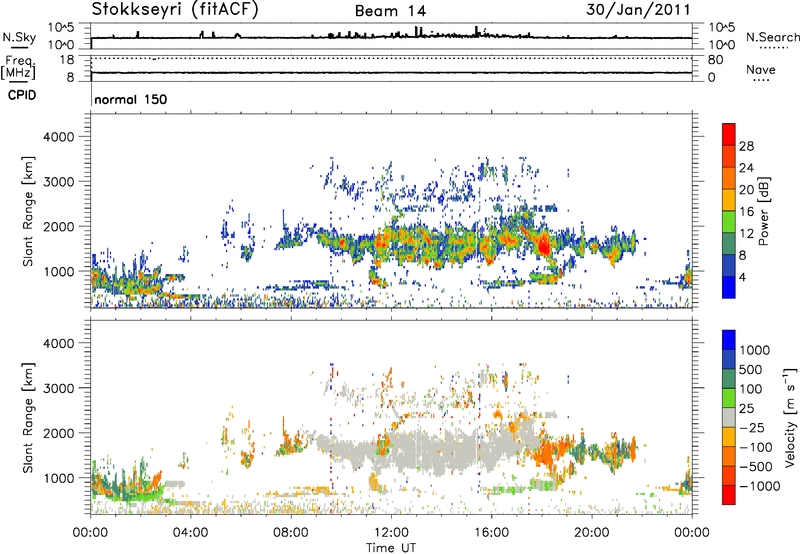Click the Slant Range label of power panel
Viewport: 800px width, 554px height.
click(x=28, y=212)
